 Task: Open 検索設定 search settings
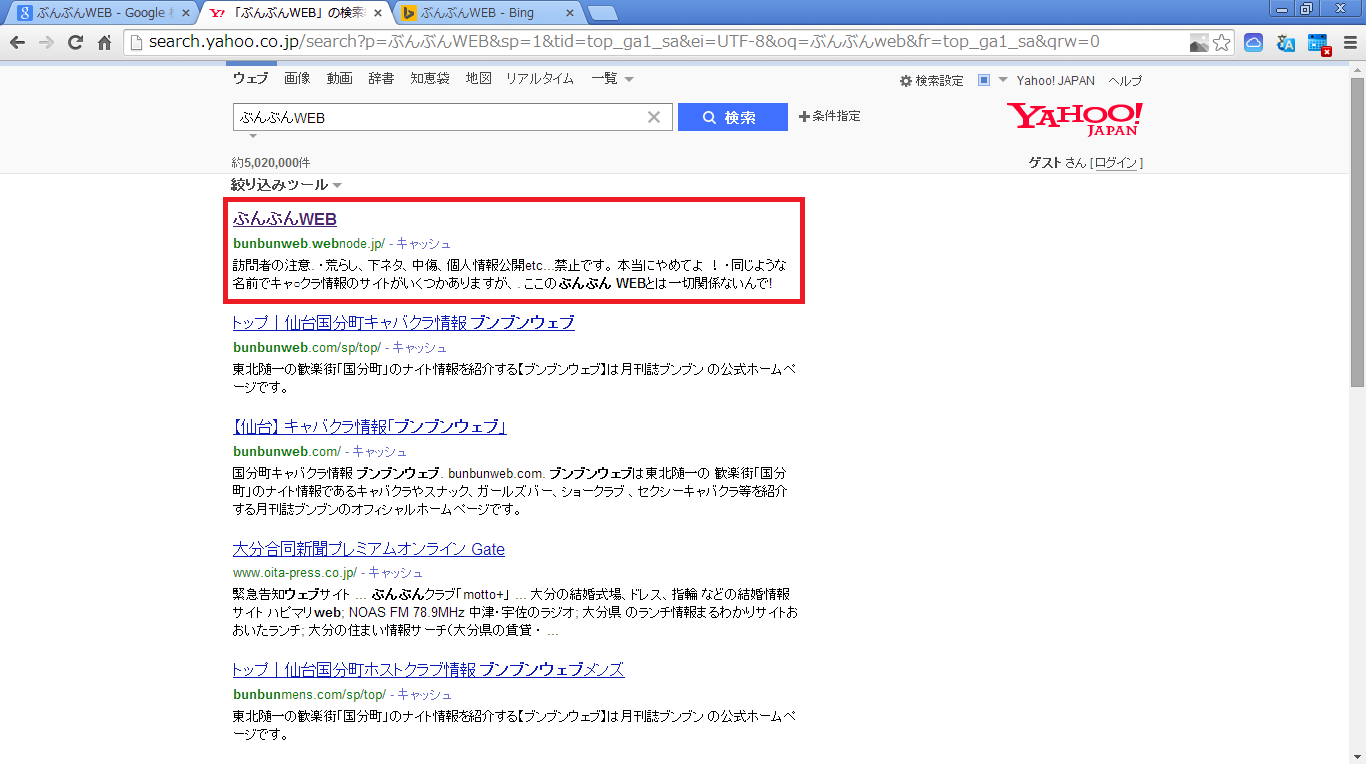click(932, 81)
